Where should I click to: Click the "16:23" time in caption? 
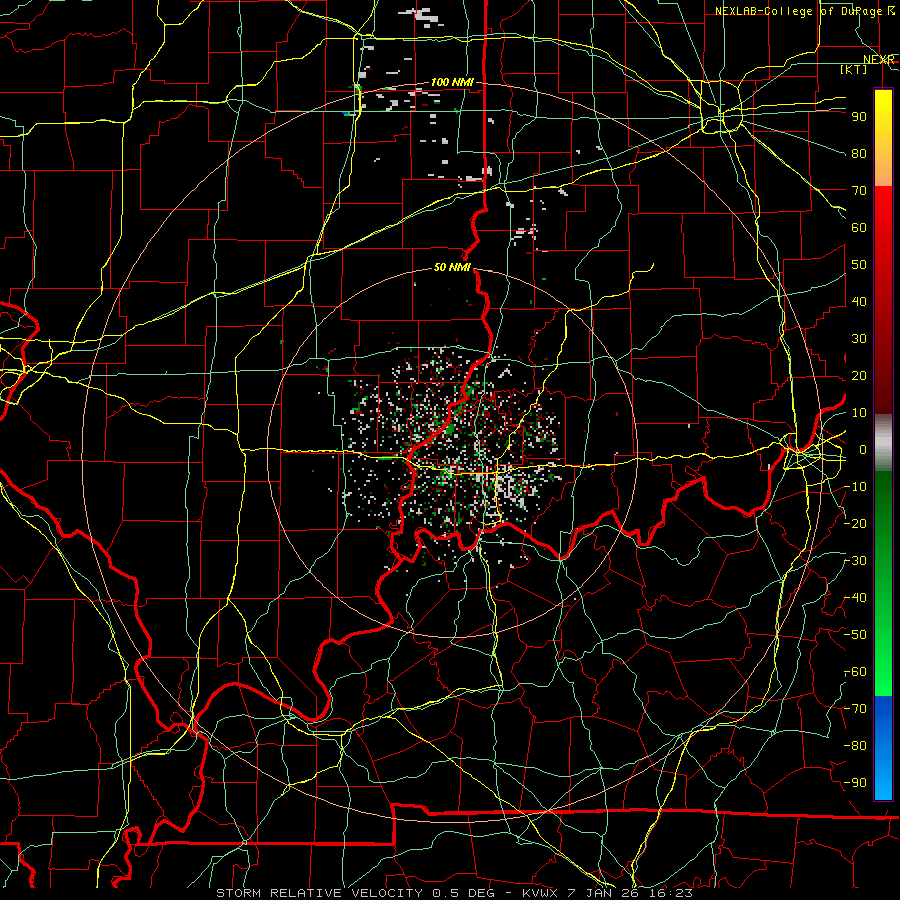click(x=670, y=893)
